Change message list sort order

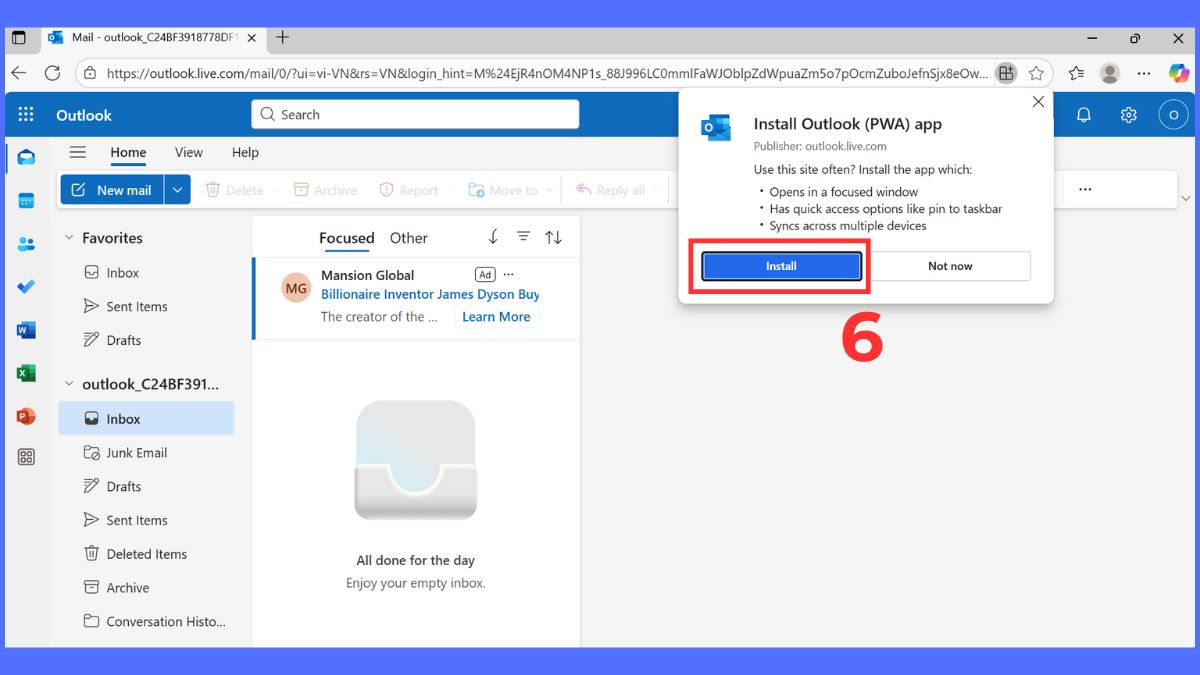(553, 237)
